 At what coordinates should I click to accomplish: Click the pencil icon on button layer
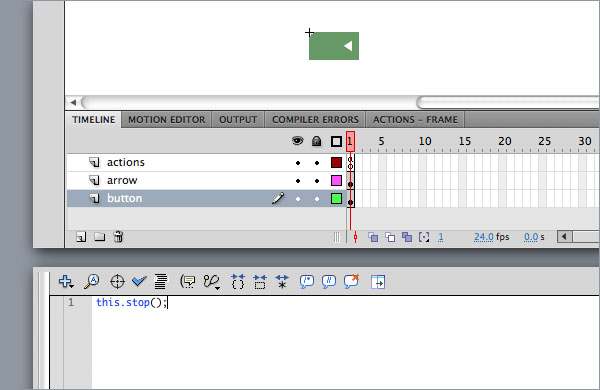tap(278, 198)
